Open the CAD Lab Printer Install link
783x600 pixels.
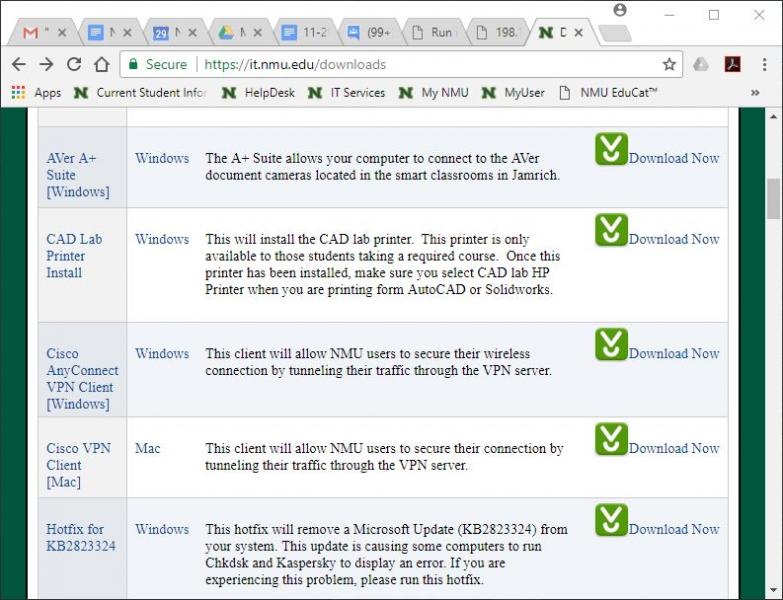tap(74, 256)
